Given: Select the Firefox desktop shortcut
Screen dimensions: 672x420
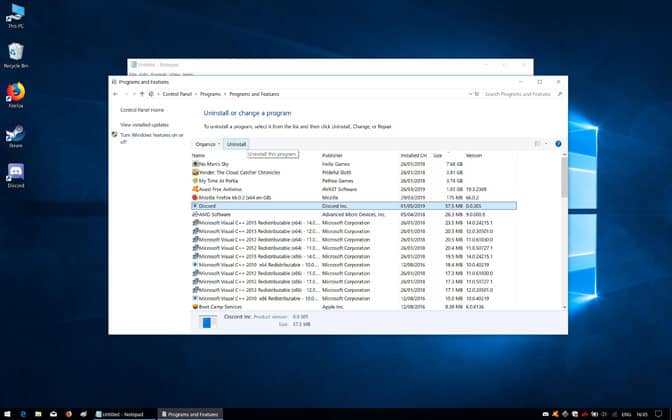Looking at the screenshot, I should 16,95.
